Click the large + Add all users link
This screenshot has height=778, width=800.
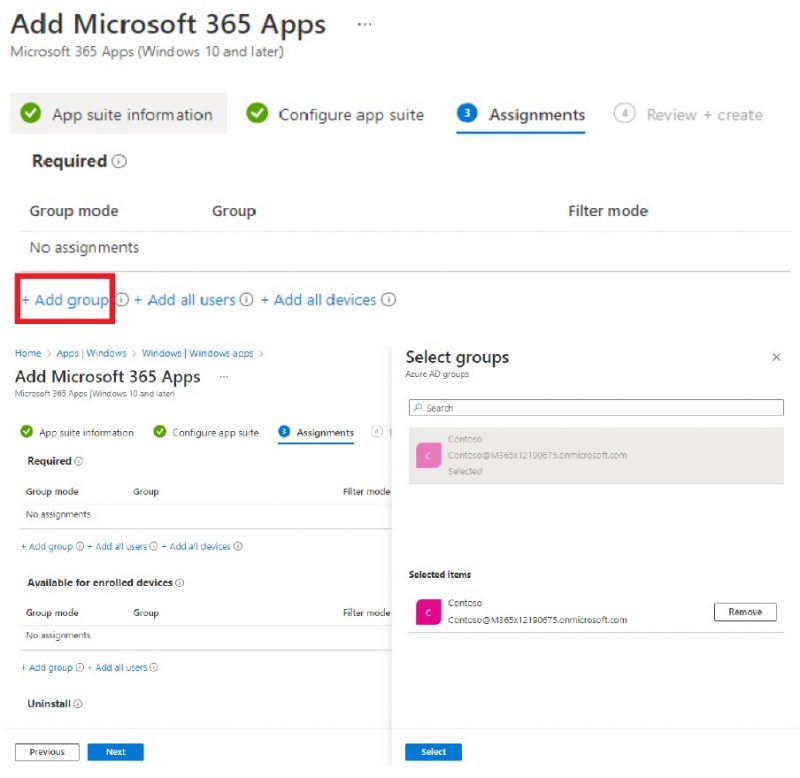(x=185, y=299)
